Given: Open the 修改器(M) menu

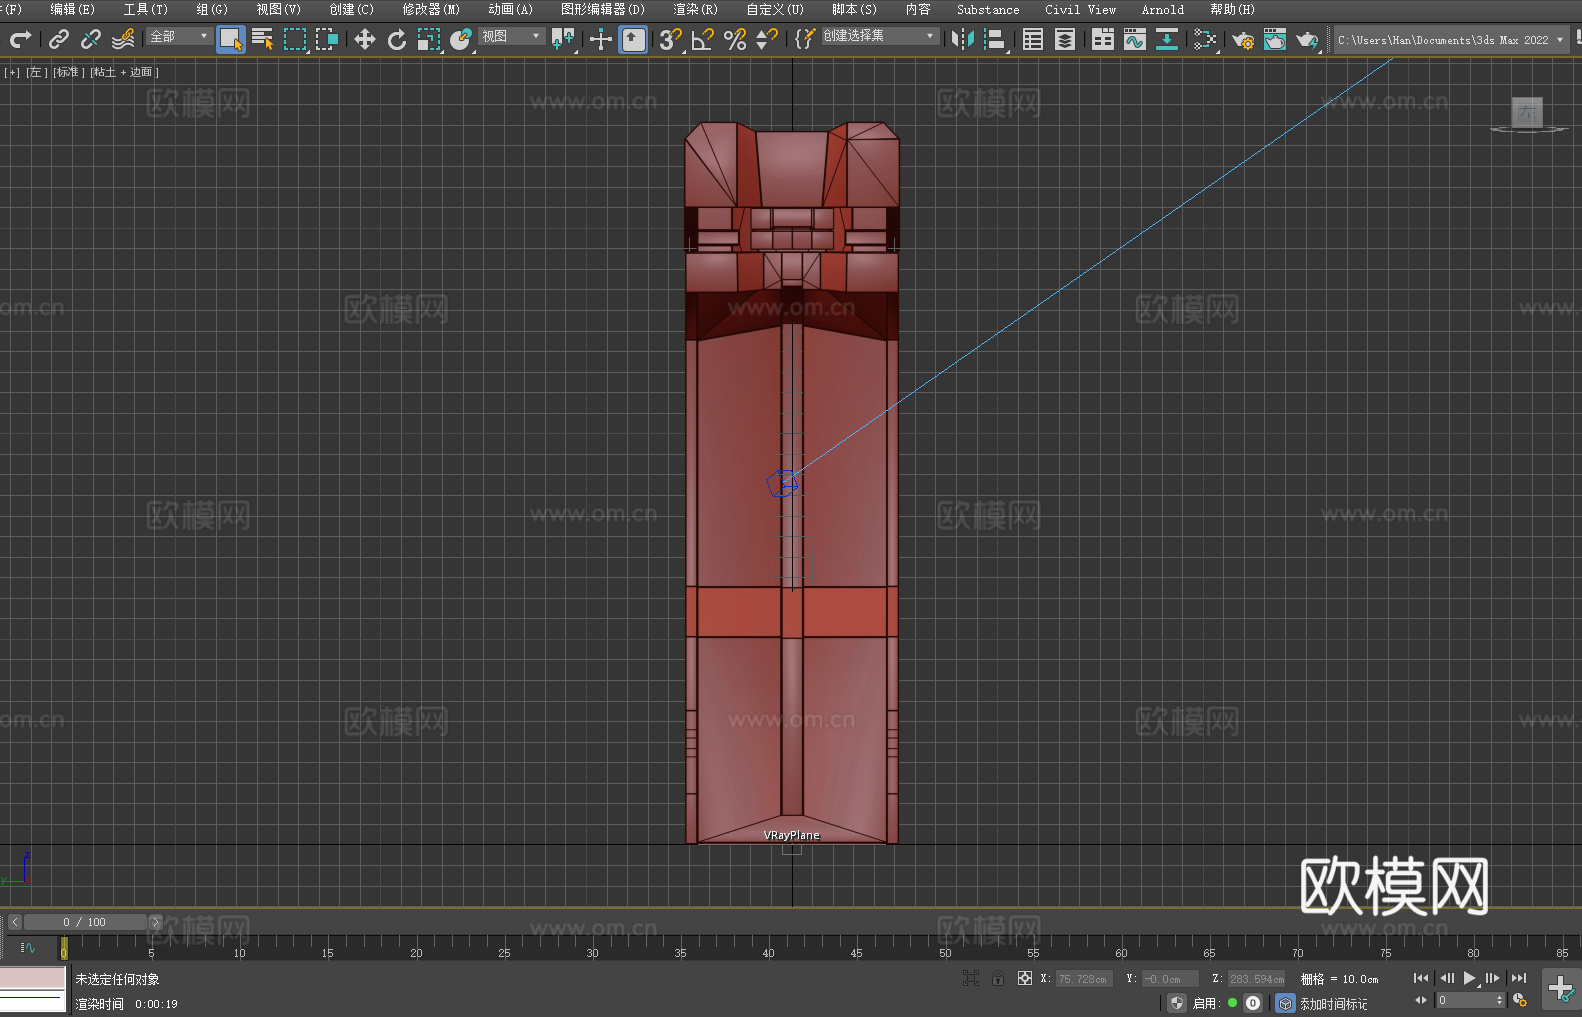Looking at the screenshot, I should tap(431, 9).
